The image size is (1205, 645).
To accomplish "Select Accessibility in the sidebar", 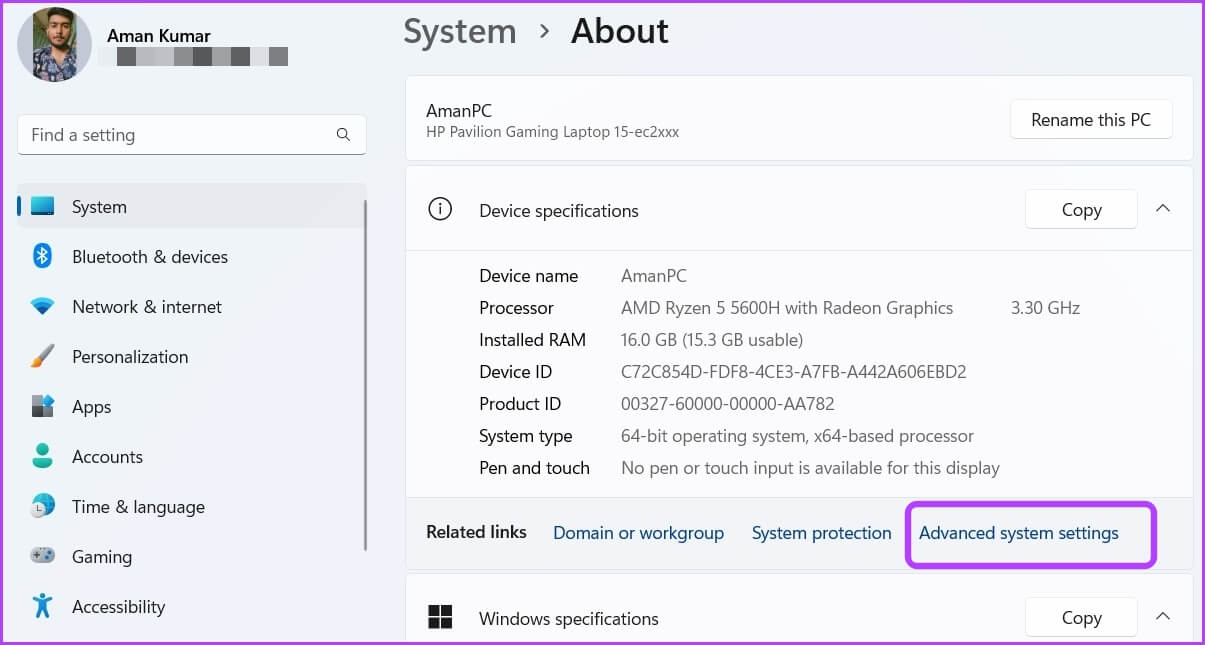I will (191, 607).
